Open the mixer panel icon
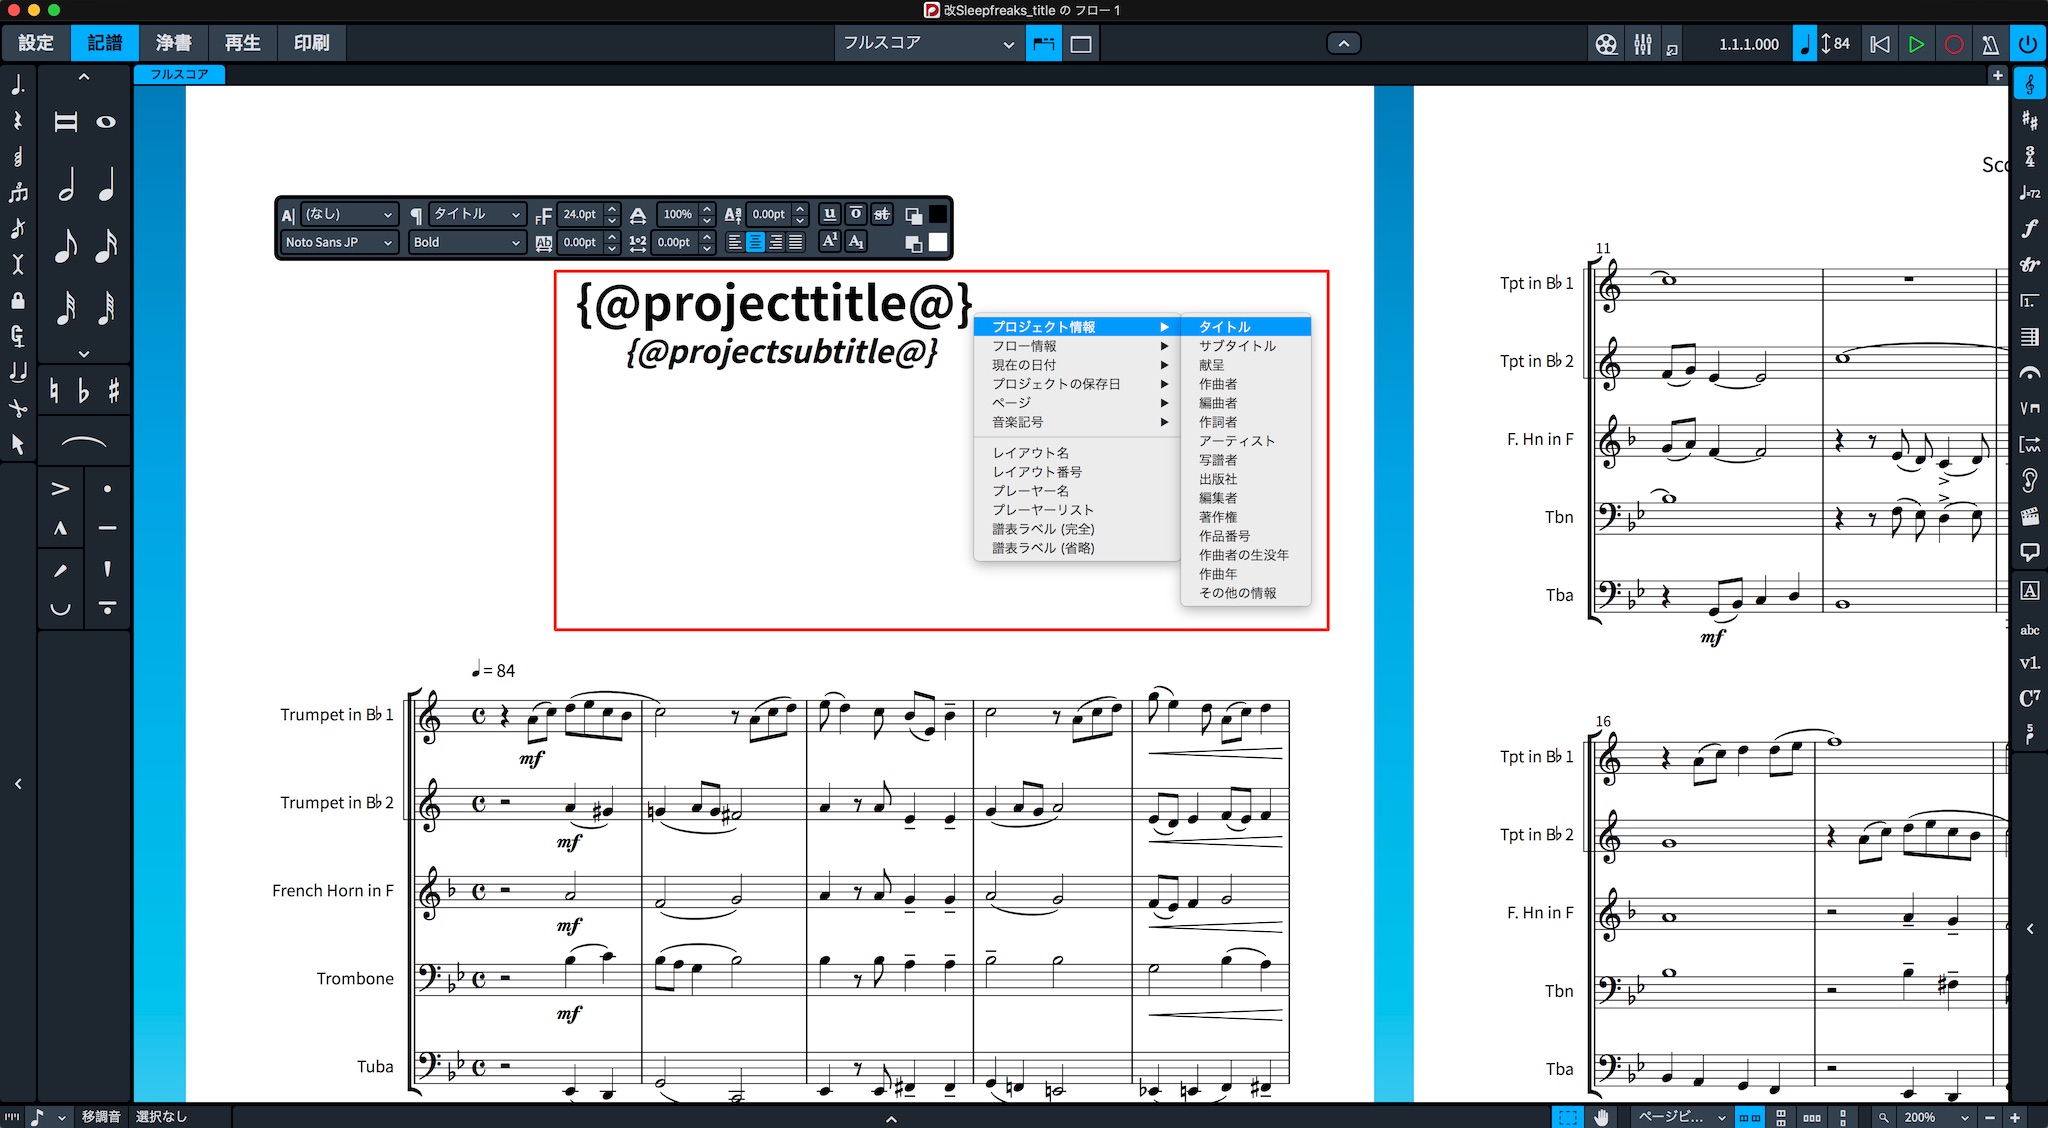 coord(1643,44)
